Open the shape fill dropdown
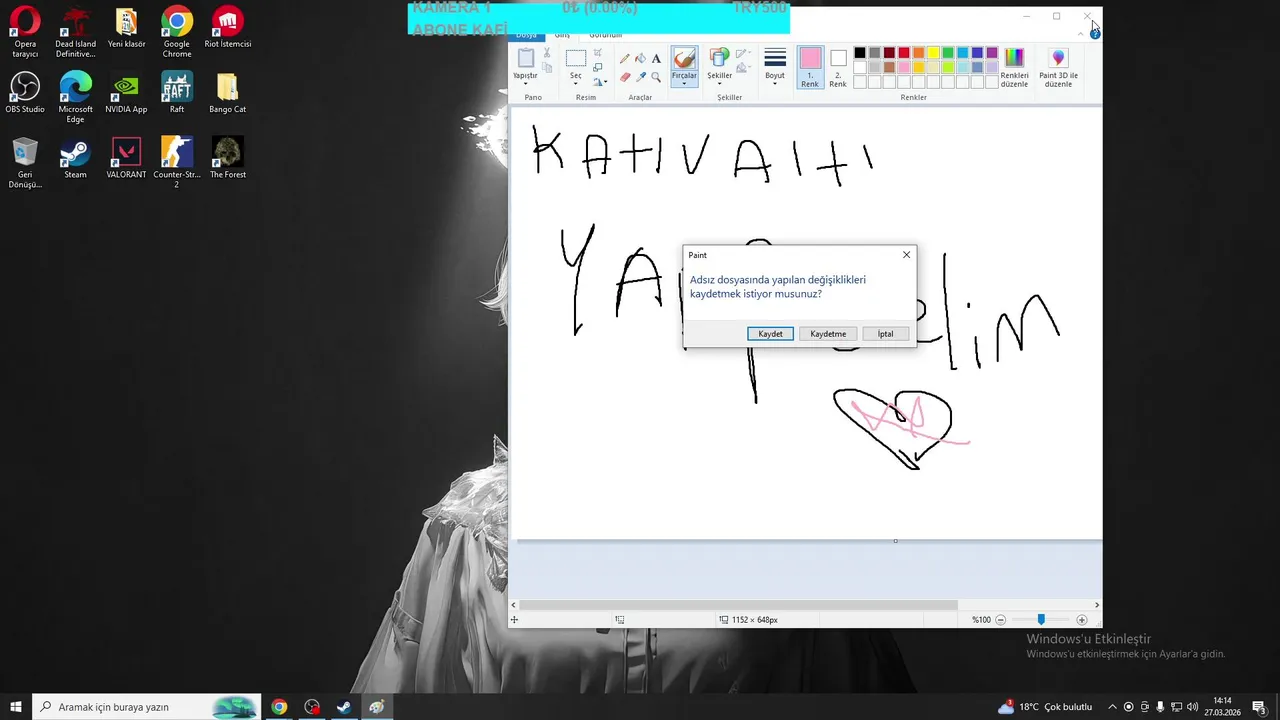This screenshot has width=1280, height=720. pos(743,68)
